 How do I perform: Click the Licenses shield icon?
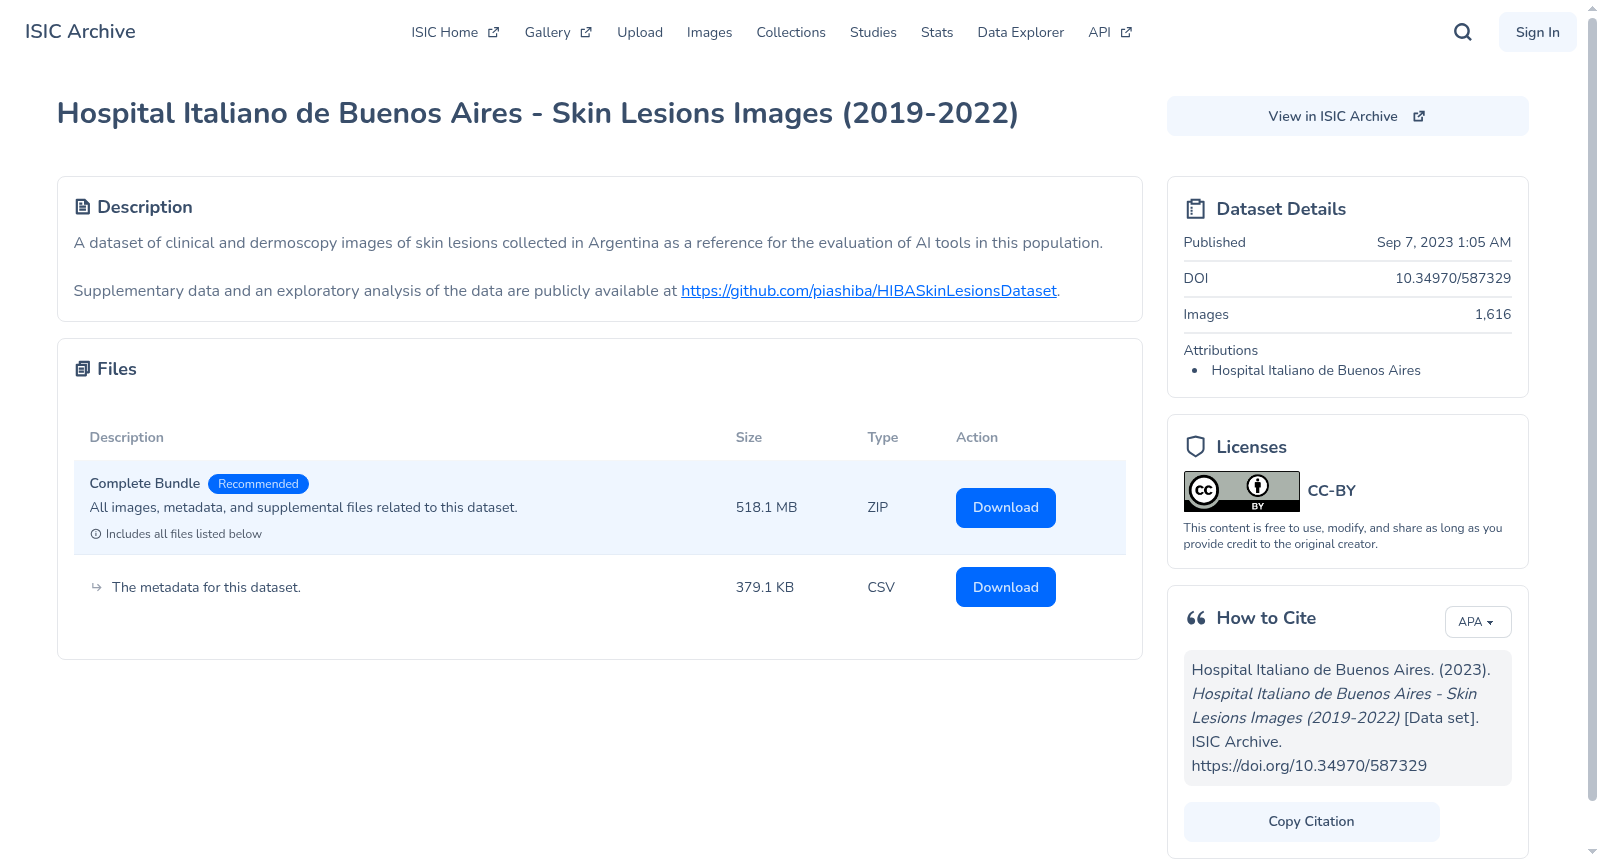[x=1196, y=446]
